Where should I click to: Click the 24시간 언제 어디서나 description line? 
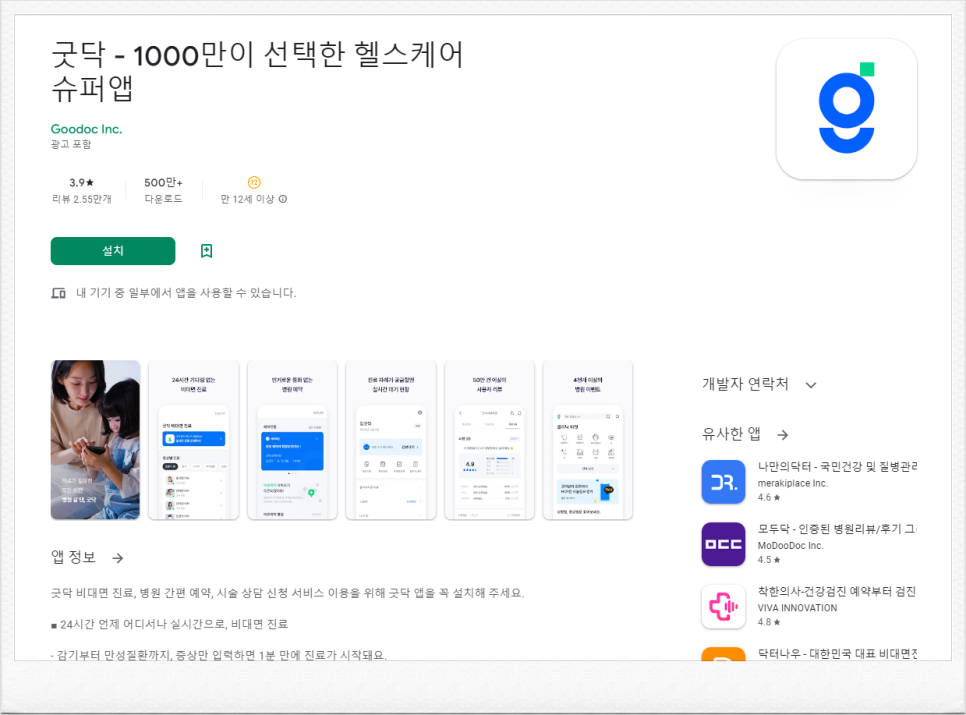[169, 624]
